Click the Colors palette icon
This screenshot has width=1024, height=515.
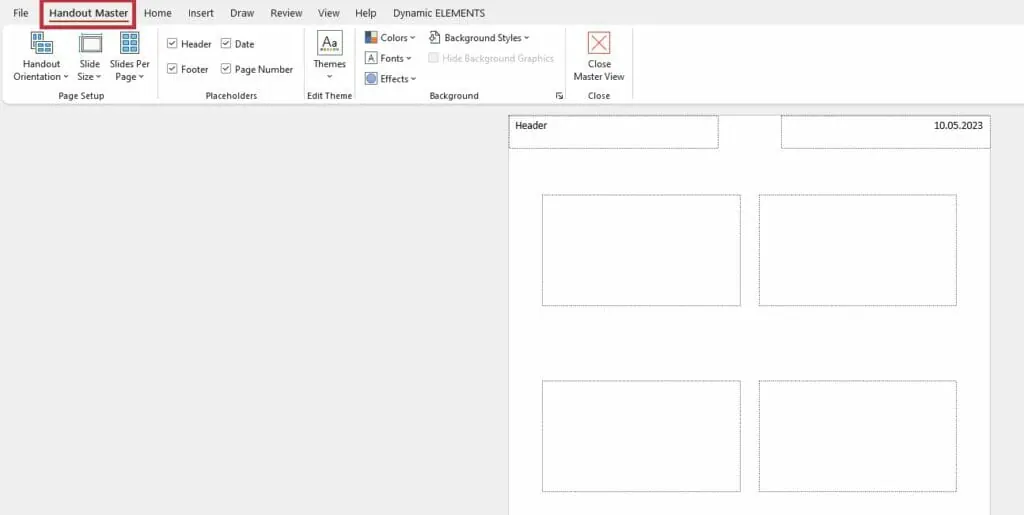pos(371,38)
